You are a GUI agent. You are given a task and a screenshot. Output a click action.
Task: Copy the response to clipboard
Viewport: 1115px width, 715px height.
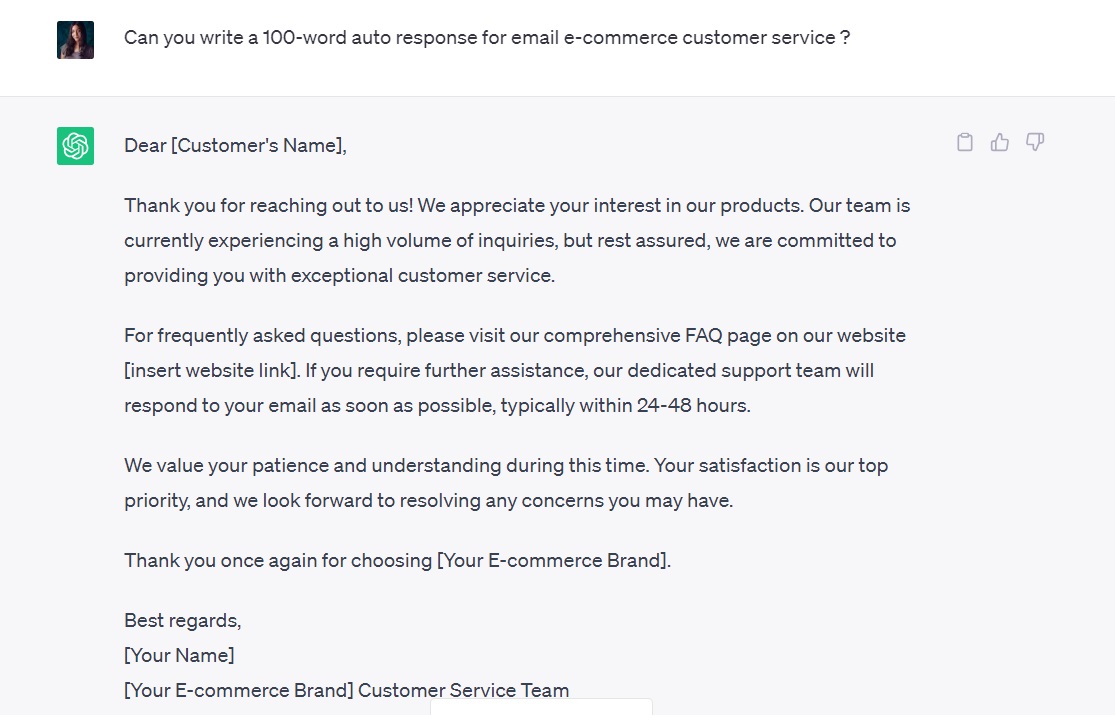click(x=965, y=142)
